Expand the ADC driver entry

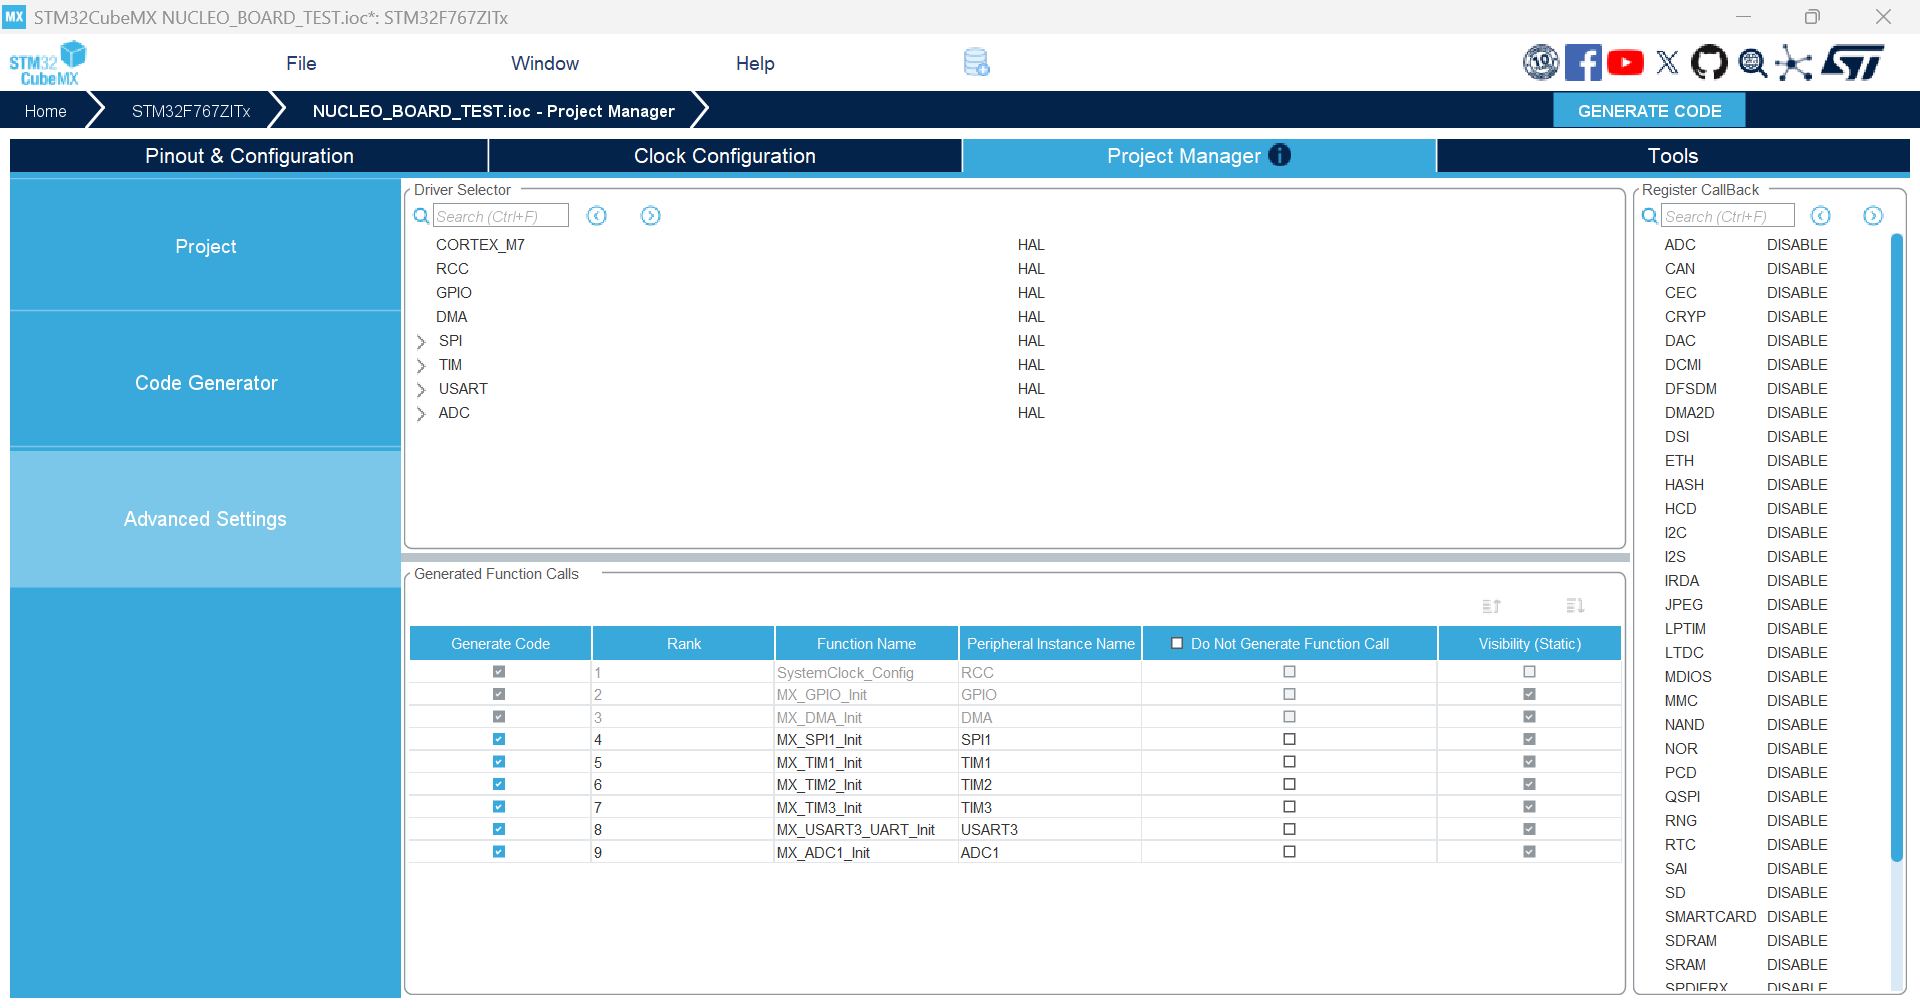point(421,414)
